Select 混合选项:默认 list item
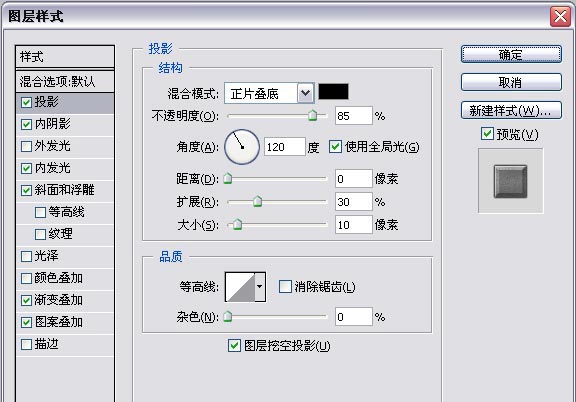The width and height of the screenshot is (576, 402). pos(65,81)
